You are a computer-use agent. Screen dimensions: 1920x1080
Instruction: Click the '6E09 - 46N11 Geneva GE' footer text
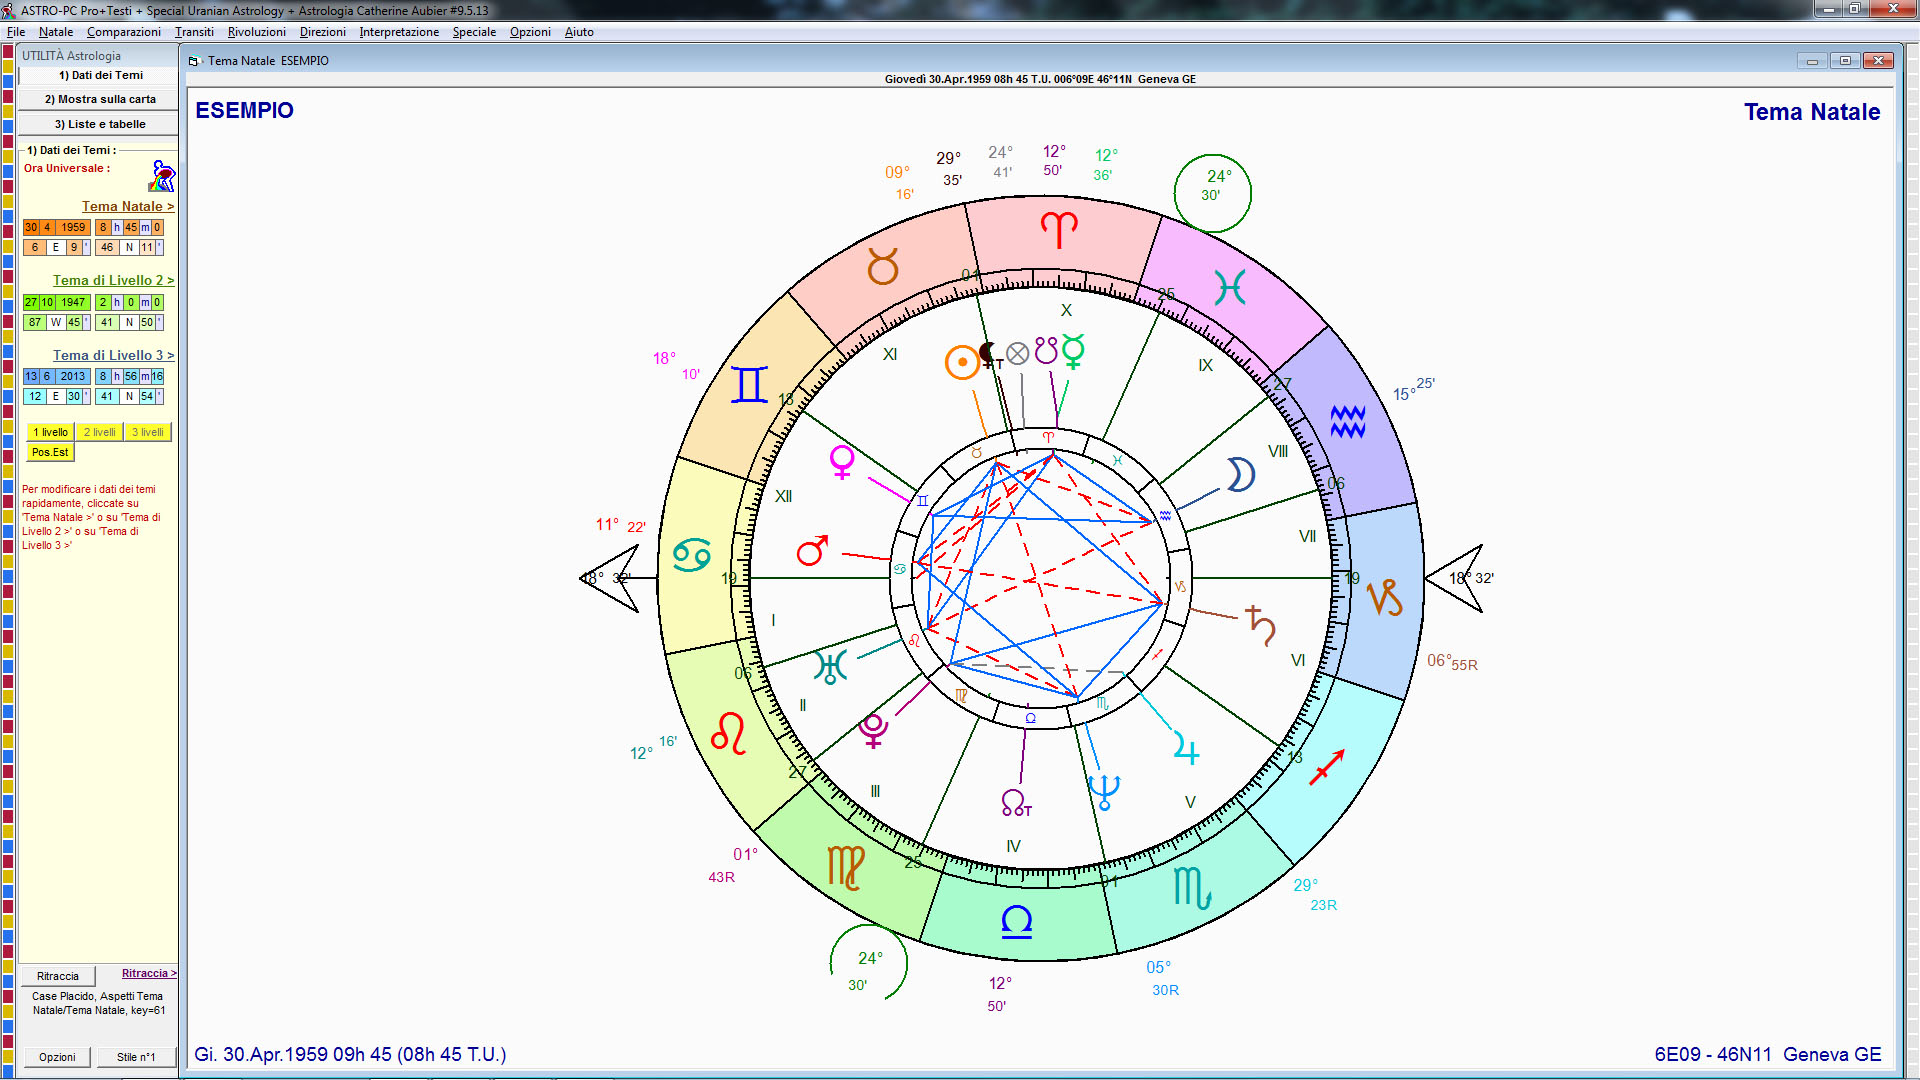pyautogui.click(x=1767, y=1054)
